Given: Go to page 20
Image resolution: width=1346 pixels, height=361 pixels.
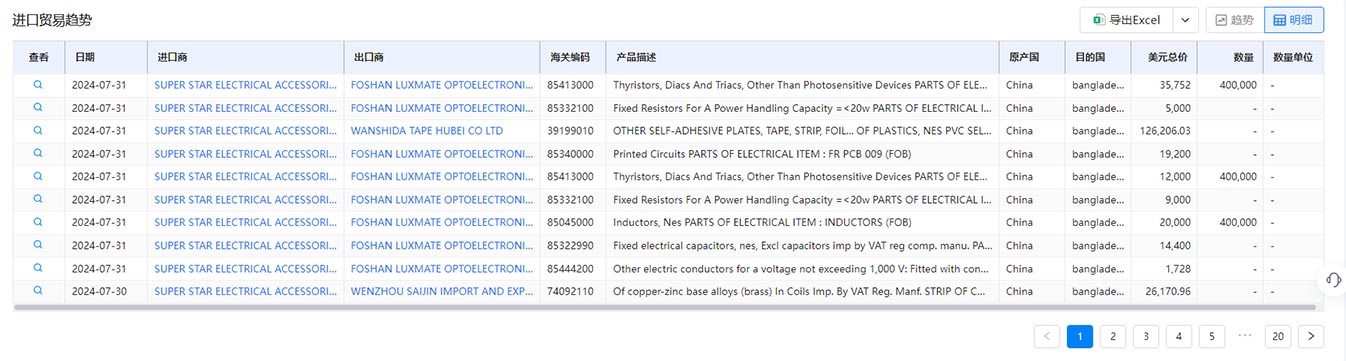Looking at the screenshot, I should pyautogui.click(x=1278, y=336).
